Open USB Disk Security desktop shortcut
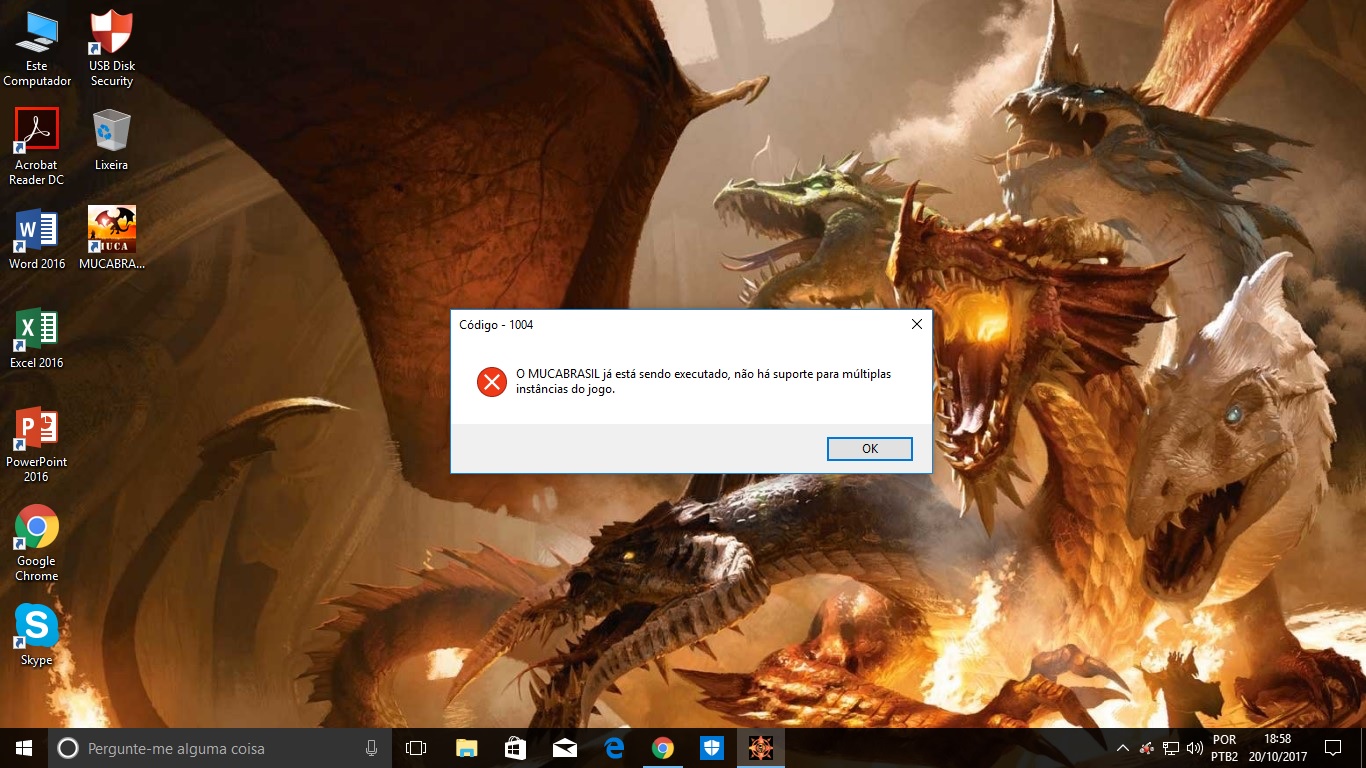This screenshot has height=768, width=1366. (x=112, y=35)
